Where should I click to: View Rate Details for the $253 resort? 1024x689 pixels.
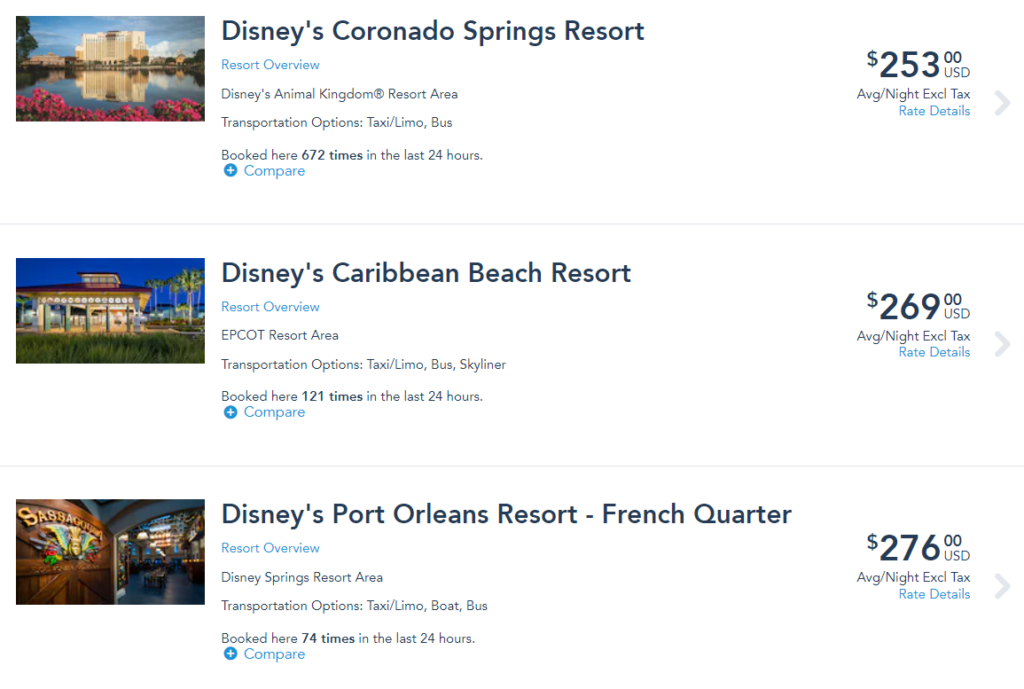click(934, 111)
